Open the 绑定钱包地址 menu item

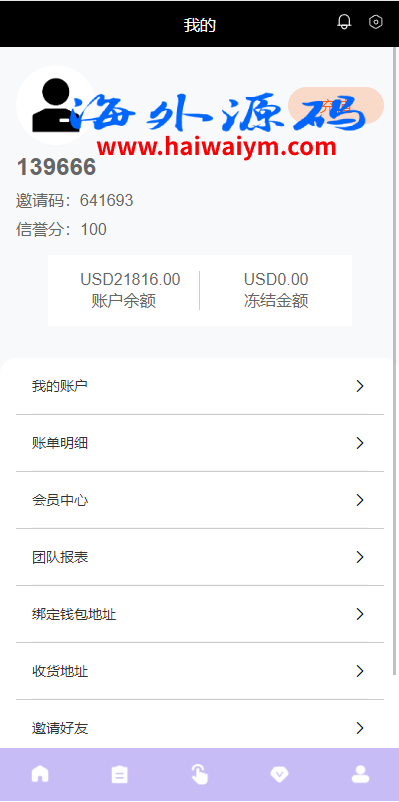(200, 614)
